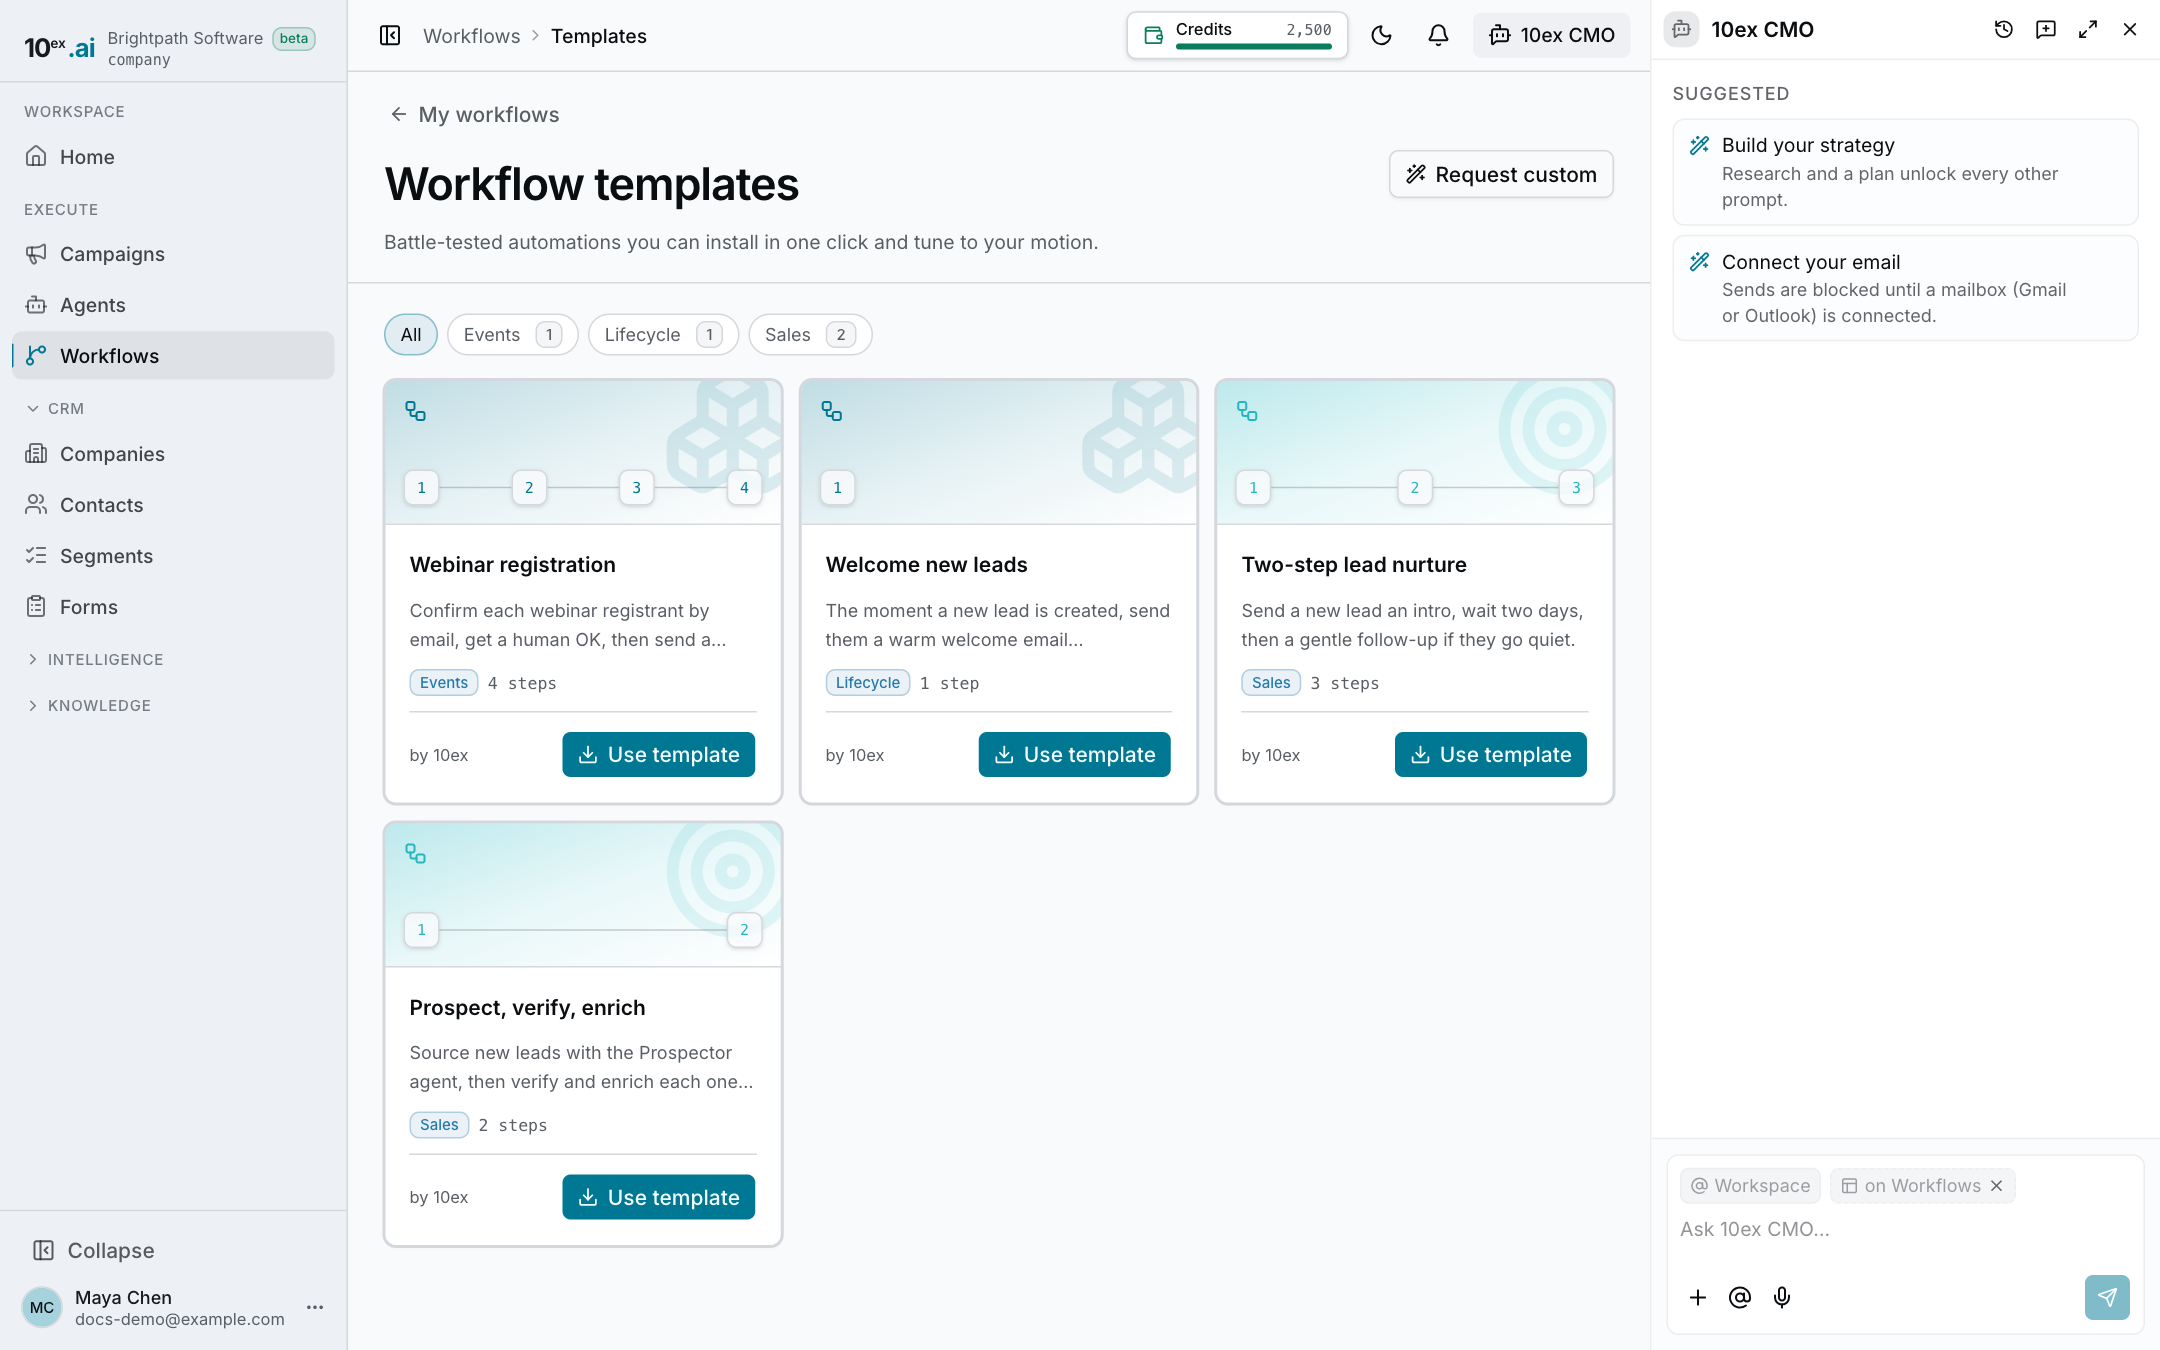Image resolution: width=2160 pixels, height=1350 pixels.
Task: Filter templates by Lifecycle
Action: (x=663, y=335)
